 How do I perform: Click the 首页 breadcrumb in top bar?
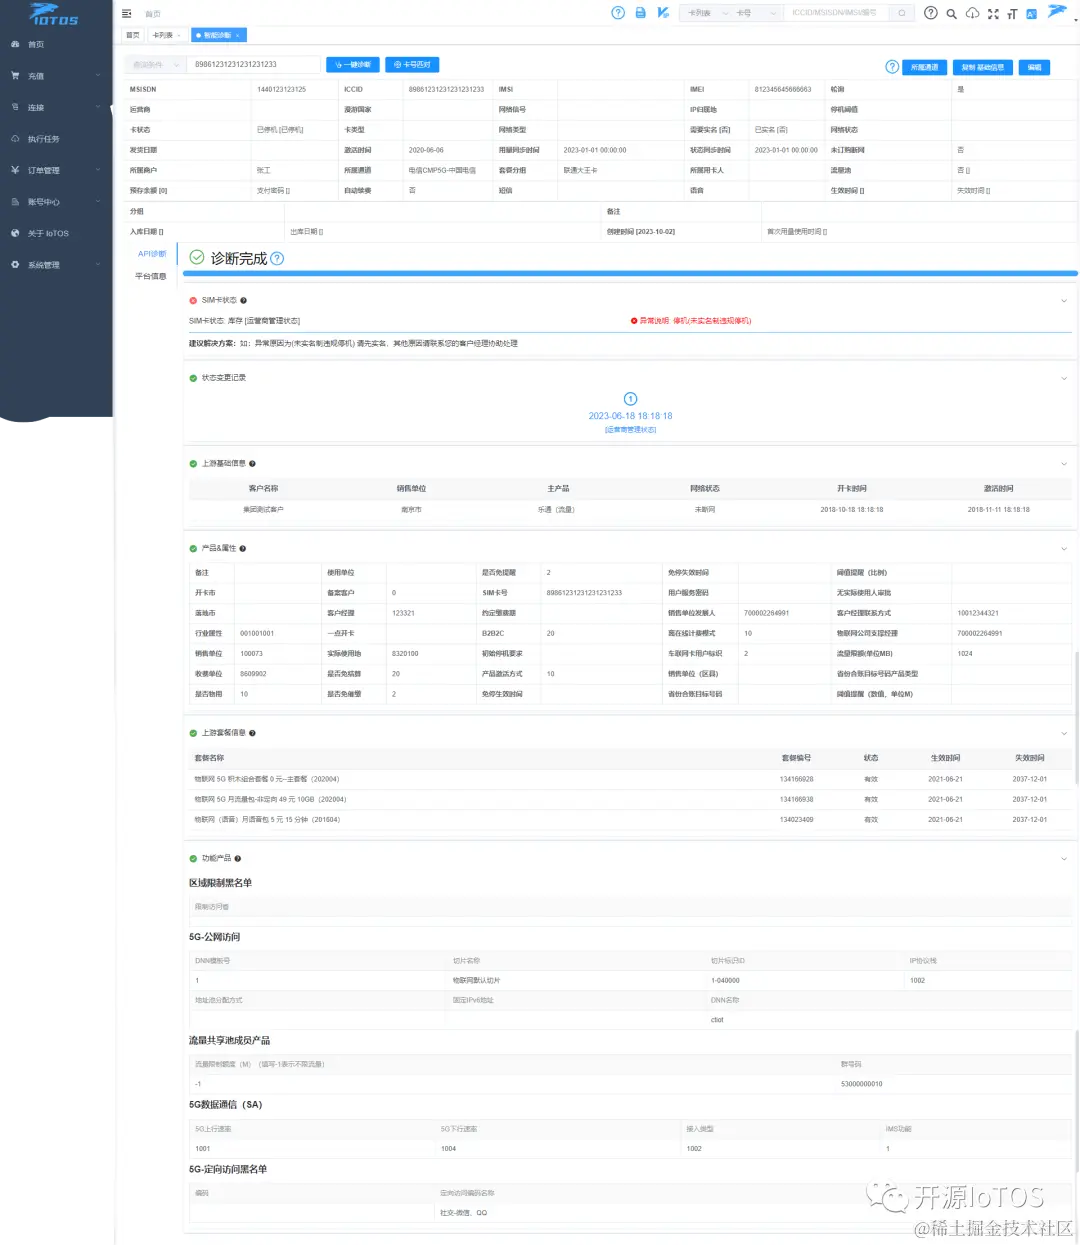(x=153, y=14)
